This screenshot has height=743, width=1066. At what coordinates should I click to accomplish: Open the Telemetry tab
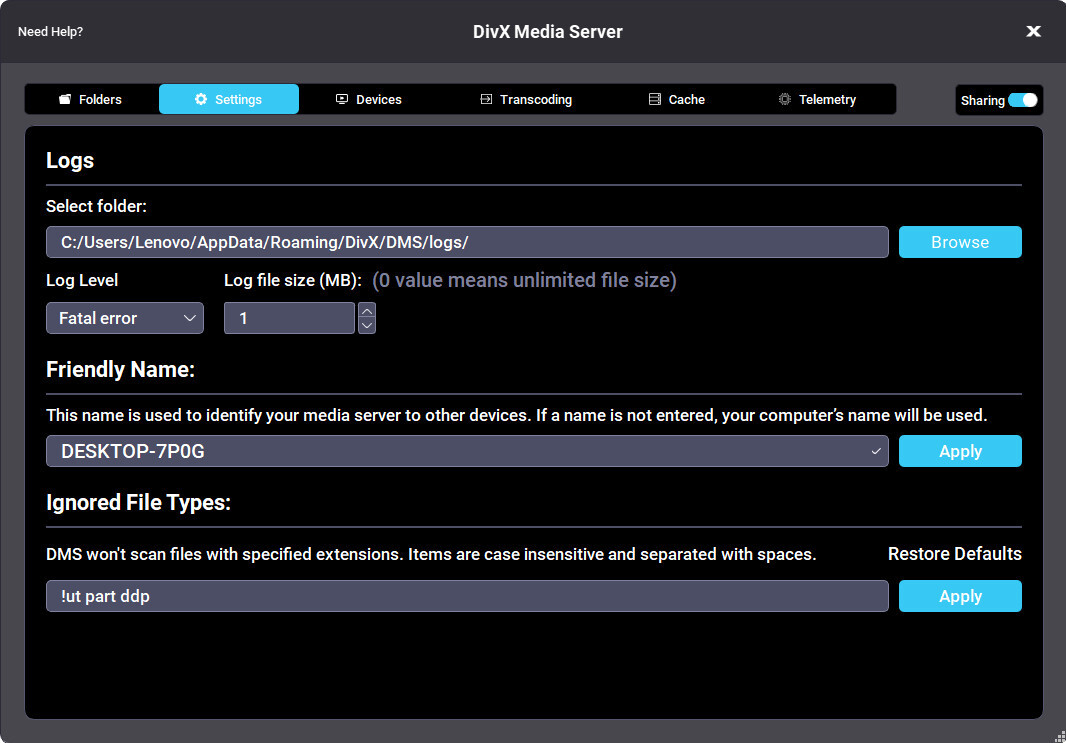click(x=817, y=99)
